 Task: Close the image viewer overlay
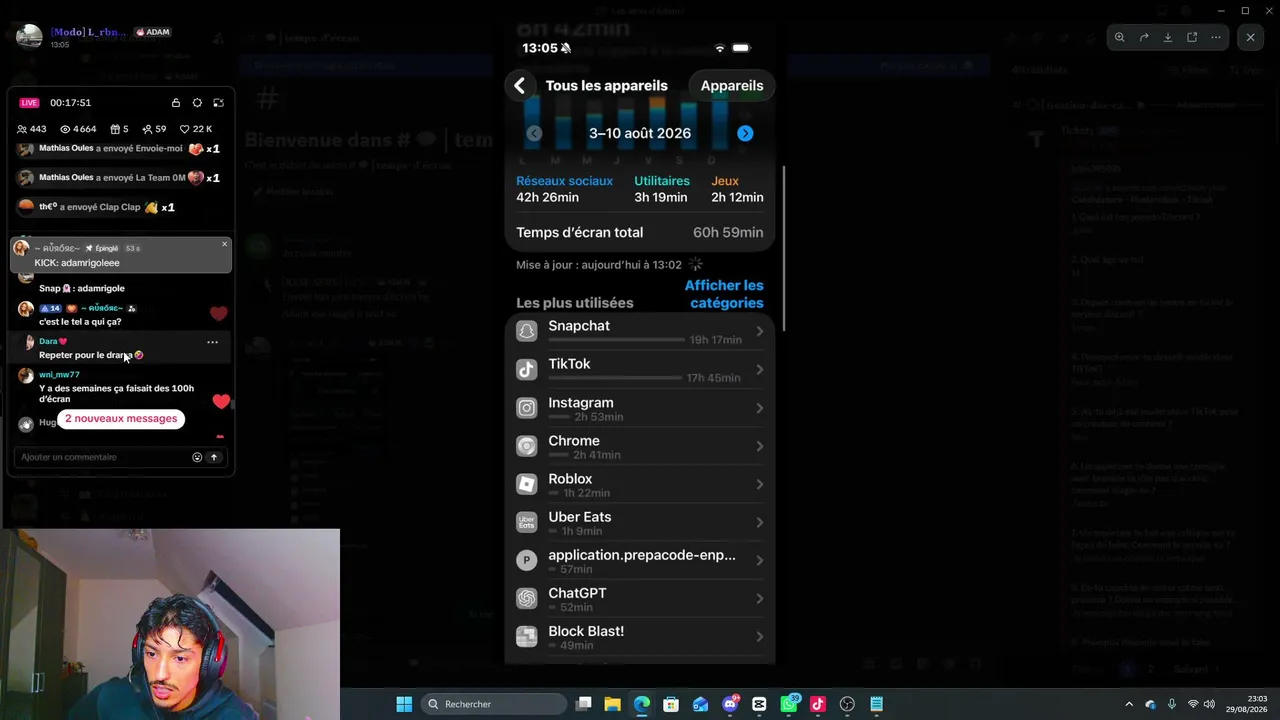[x=1250, y=37]
